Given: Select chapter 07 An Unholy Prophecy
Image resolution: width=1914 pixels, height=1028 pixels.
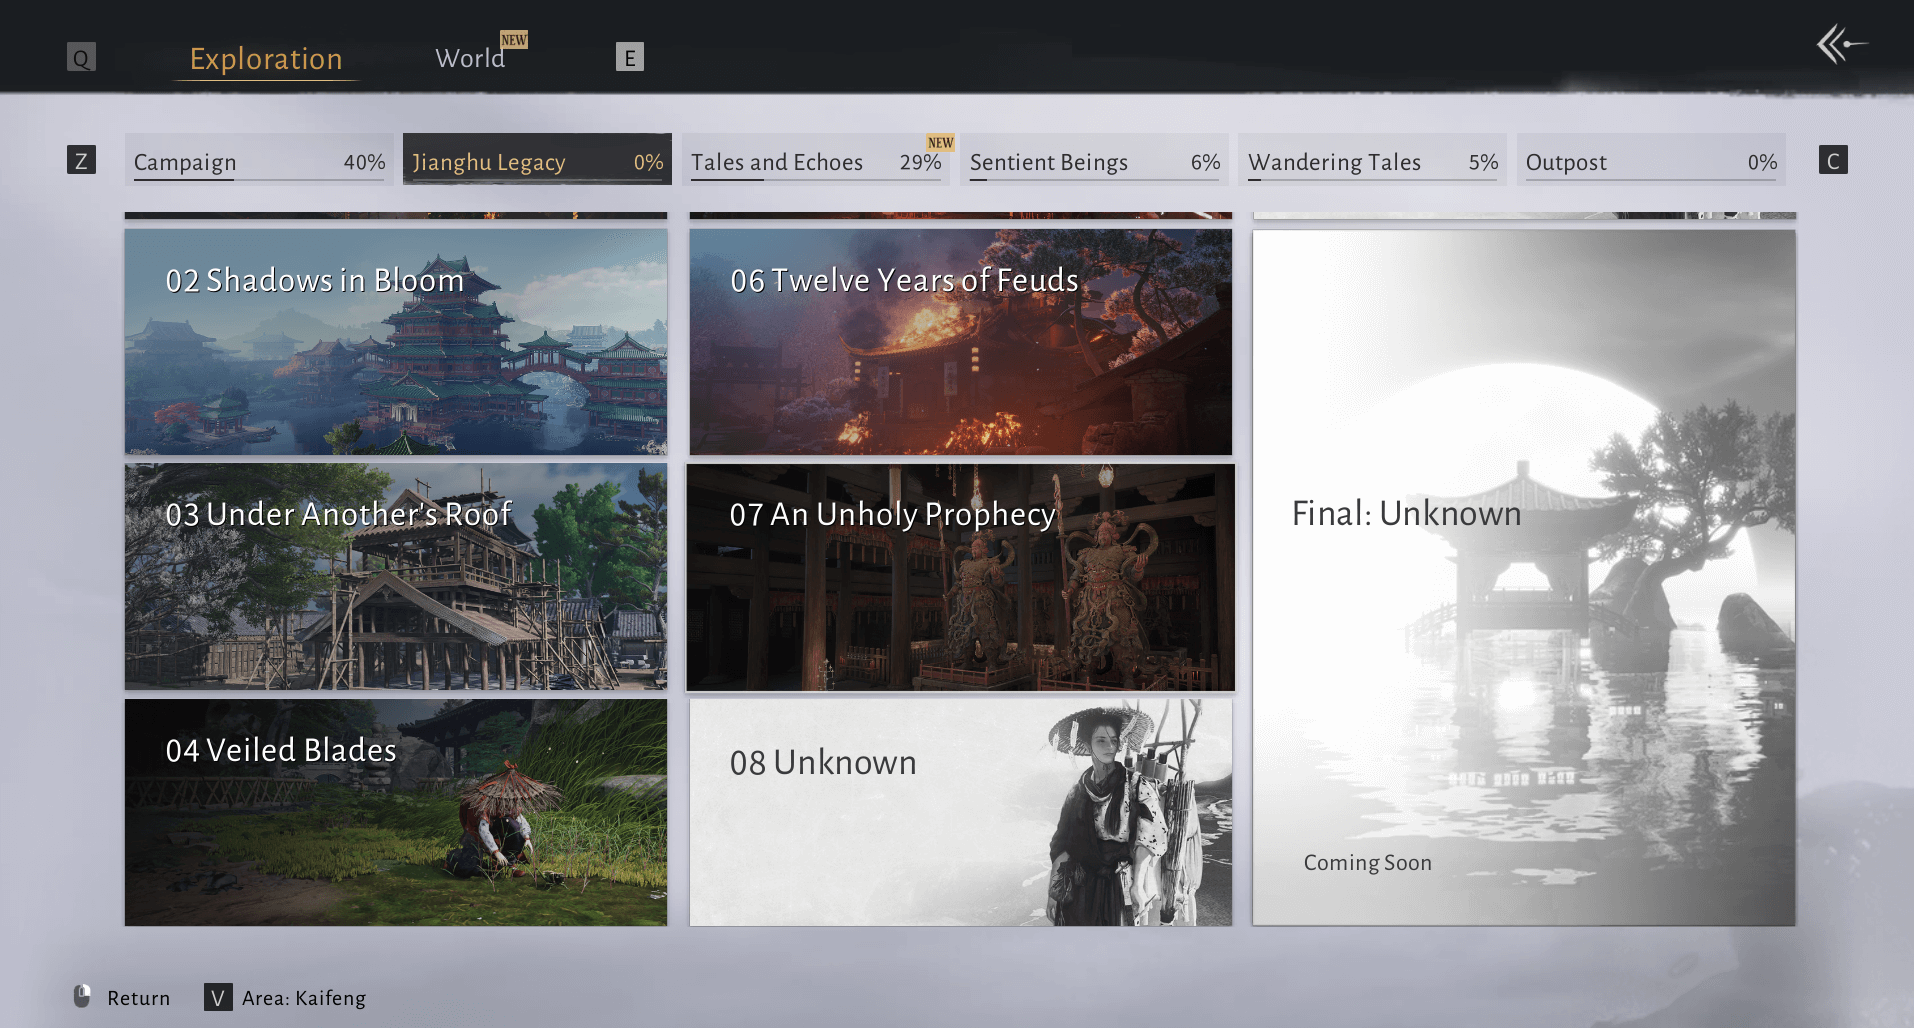Looking at the screenshot, I should click(960, 577).
